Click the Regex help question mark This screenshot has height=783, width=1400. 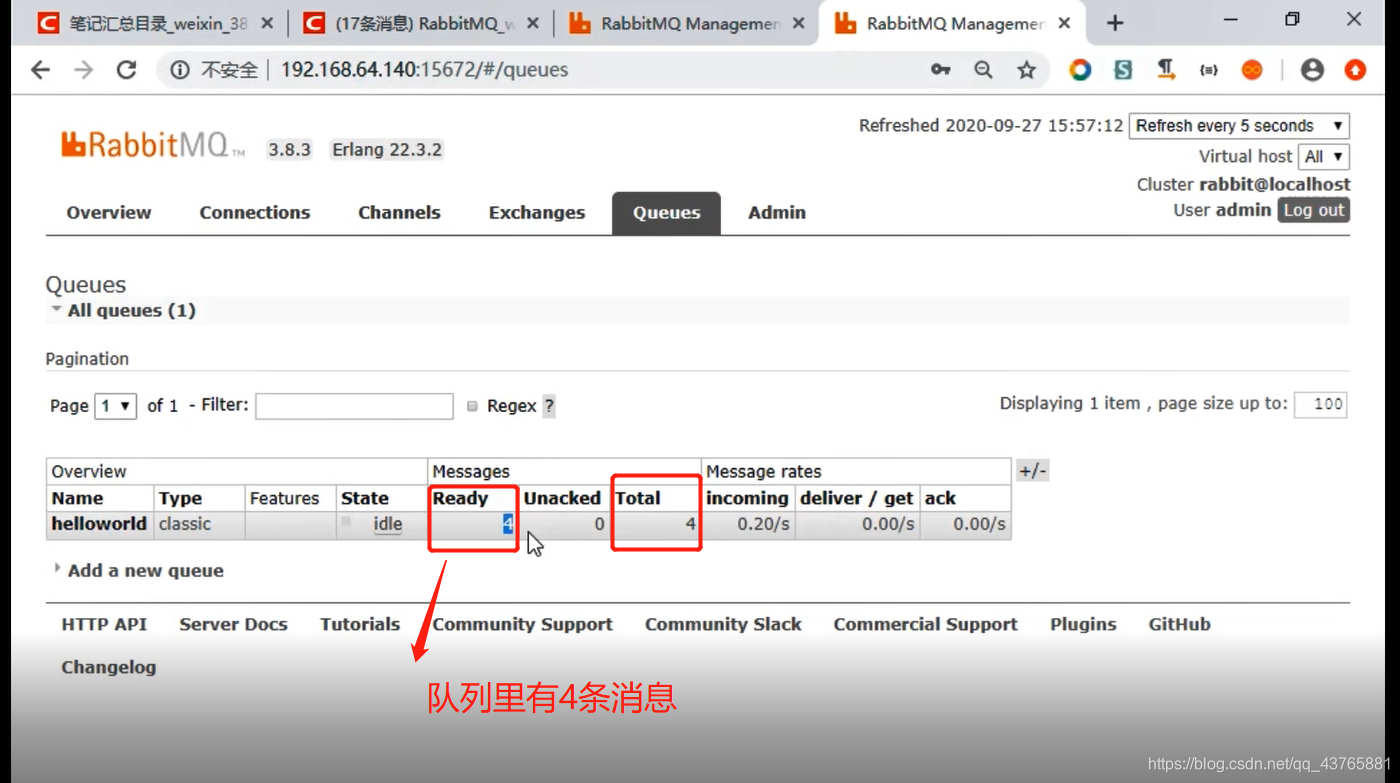pyautogui.click(x=549, y=406)
